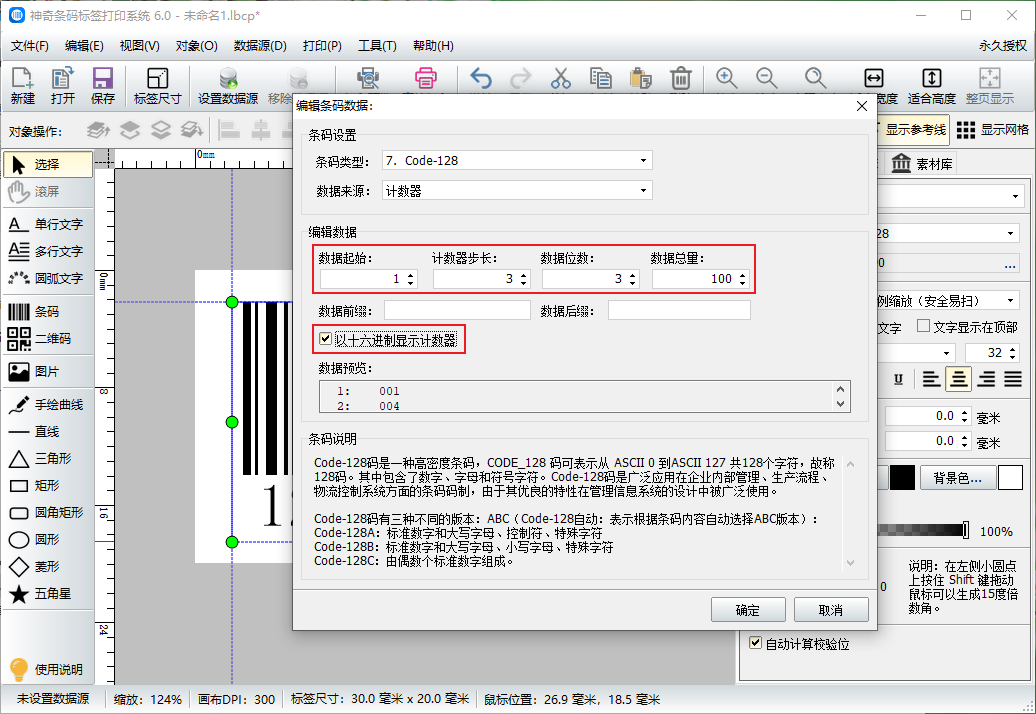Click 取消 to cancel the dialog
This screenshot has height=714, width=1036.
click(831, 610)
